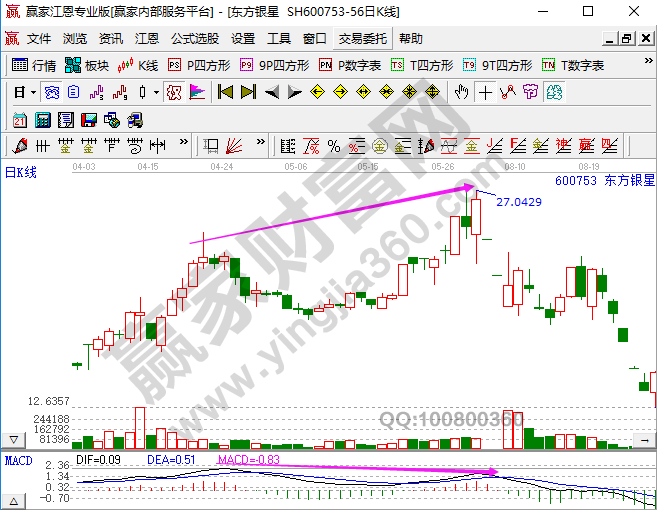The width and height of the screenshot is (657, 510).
Task: Click the 行情 (Quotes) toolbar icon
Action: 33,65
